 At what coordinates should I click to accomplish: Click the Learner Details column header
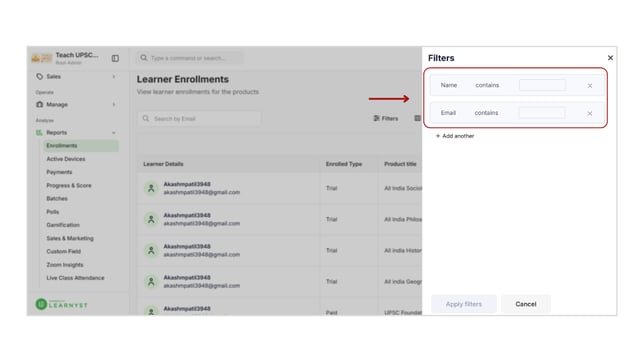(163, 164)
